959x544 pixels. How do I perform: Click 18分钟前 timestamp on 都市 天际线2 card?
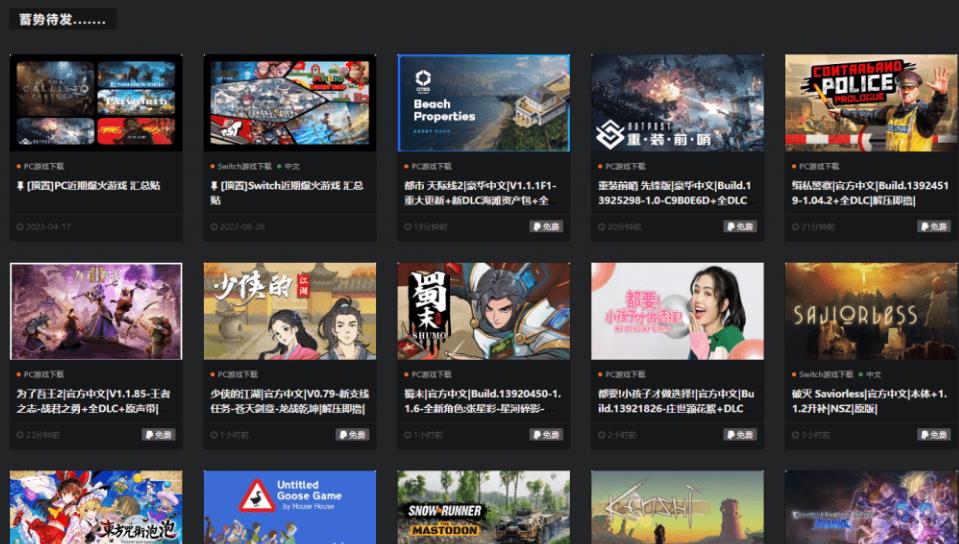(426, 226)
